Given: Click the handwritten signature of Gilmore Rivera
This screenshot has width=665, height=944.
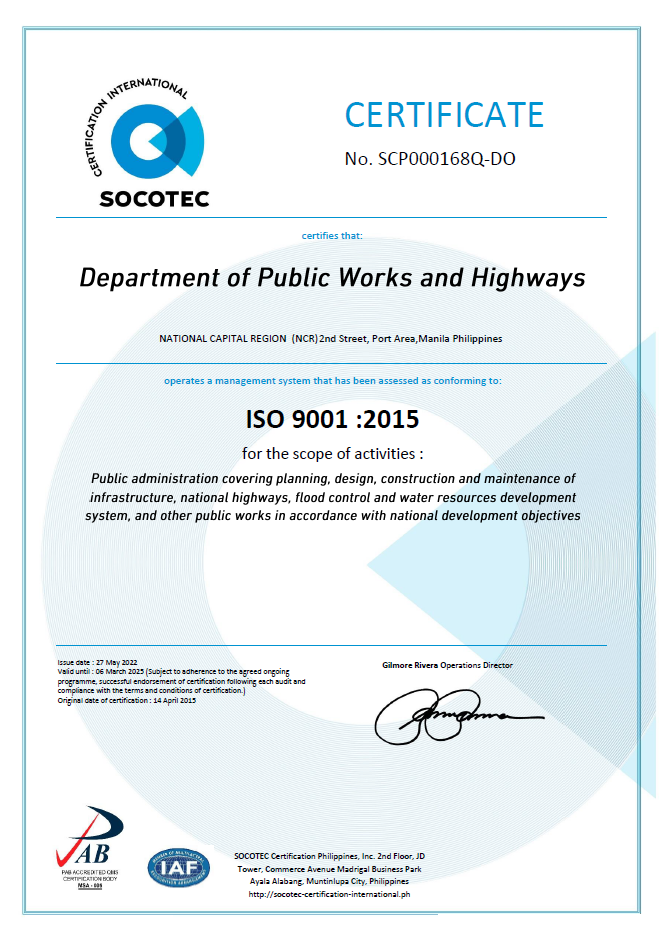Looking at the screenshot, I should coord(459,716).
